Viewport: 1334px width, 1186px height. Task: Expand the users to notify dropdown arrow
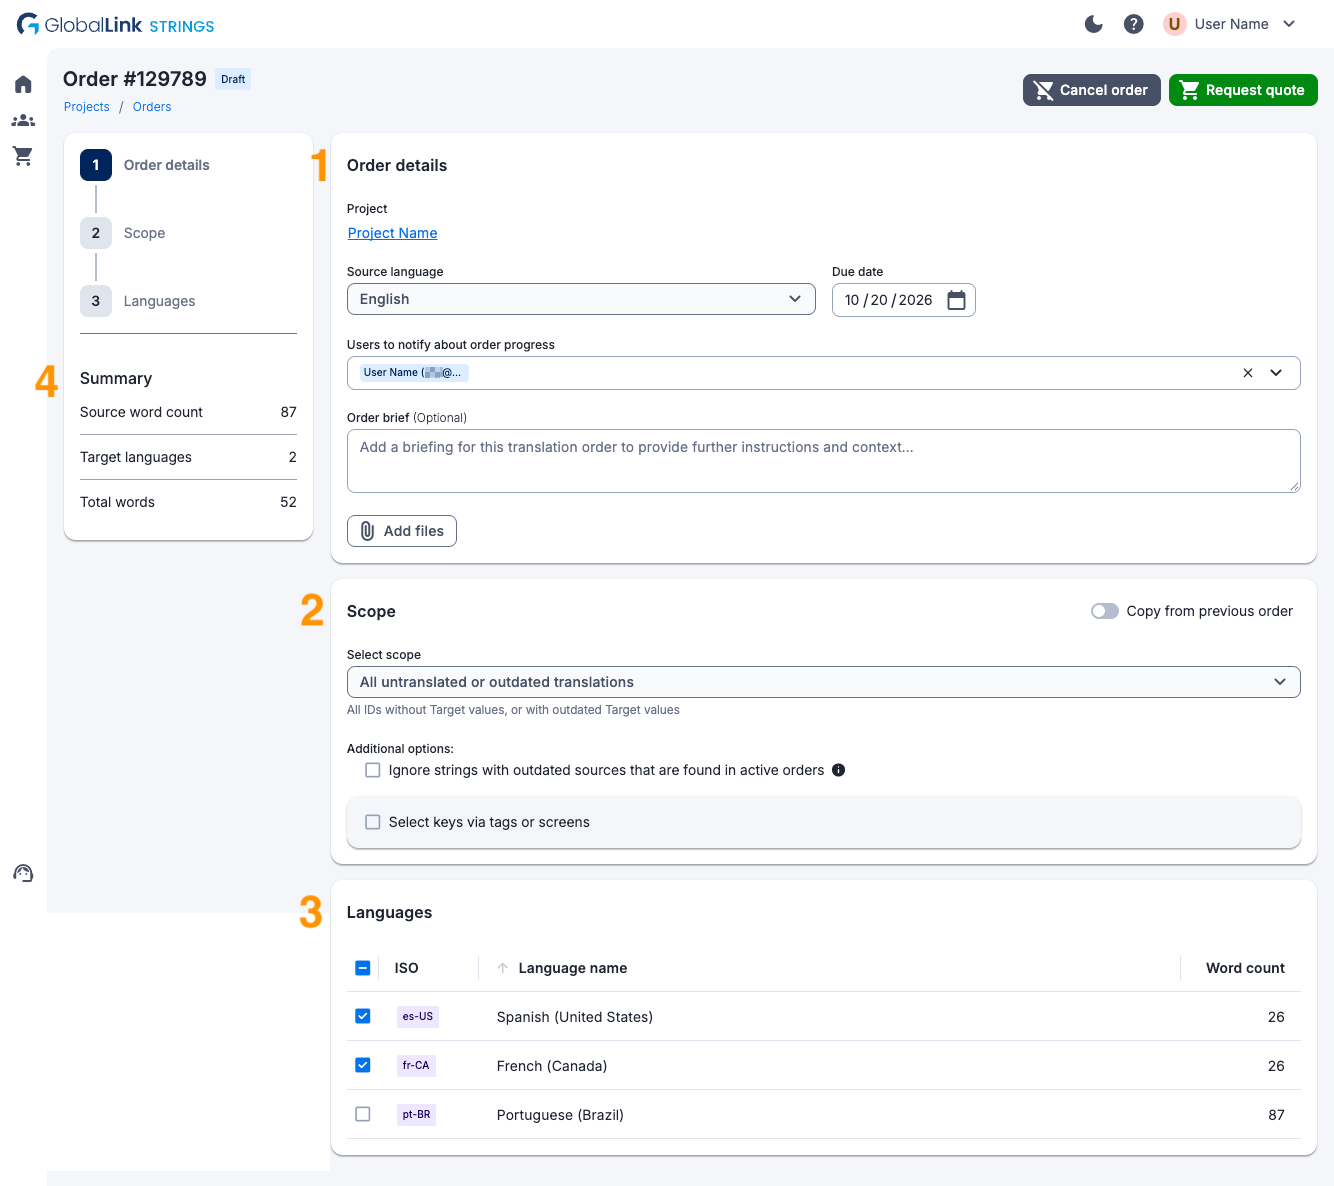(x=1276, y=373)
